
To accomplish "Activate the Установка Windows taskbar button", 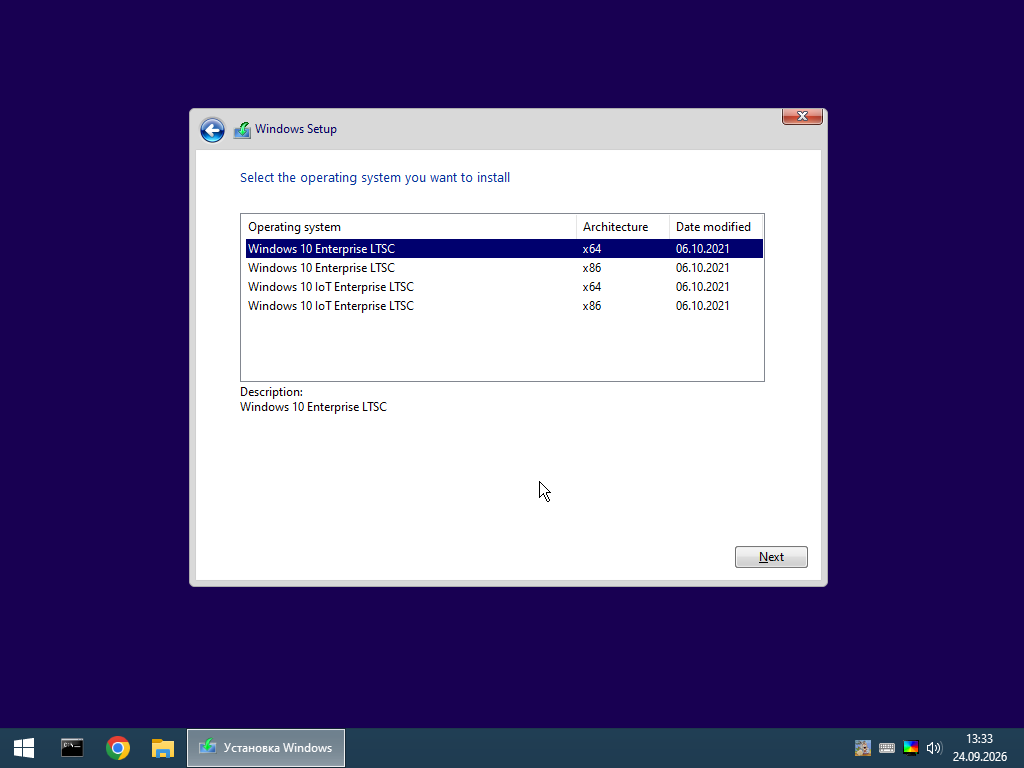I will click(x=266, y=748).
